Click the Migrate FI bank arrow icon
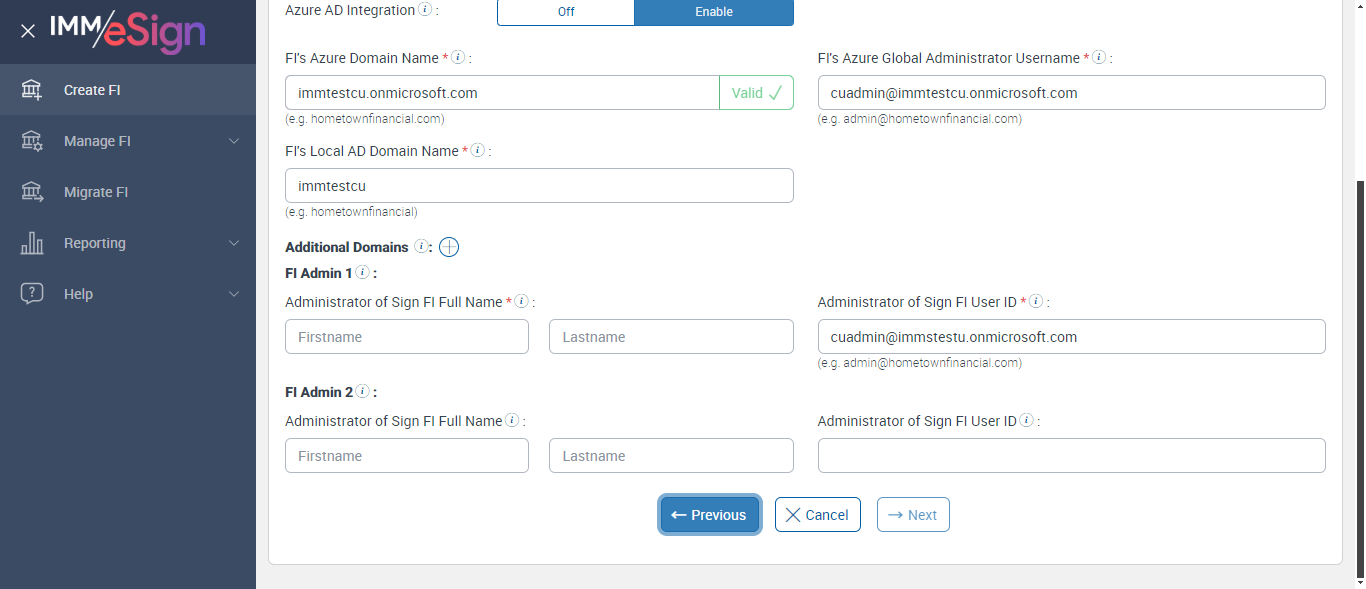This screenshot has height=589, width=1366. (x=32, y=192)
